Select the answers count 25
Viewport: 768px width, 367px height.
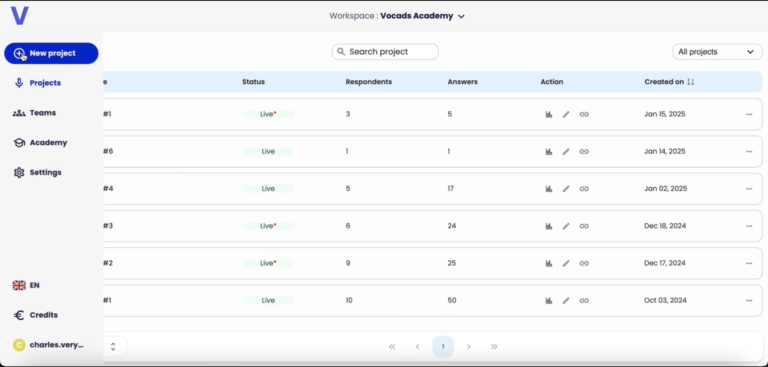(452, 263)
